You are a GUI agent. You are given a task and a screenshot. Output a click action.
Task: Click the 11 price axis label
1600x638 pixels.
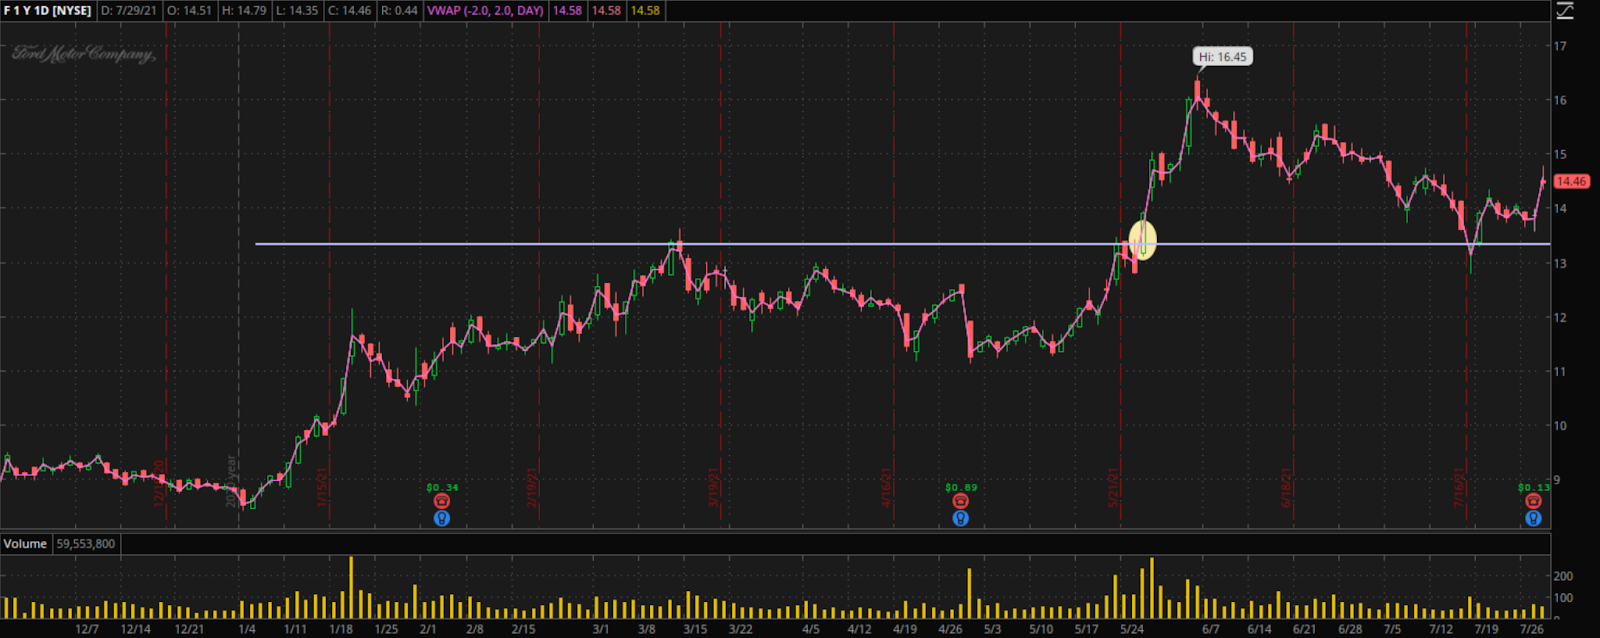pyautogui.click(x=1560, y=372)
